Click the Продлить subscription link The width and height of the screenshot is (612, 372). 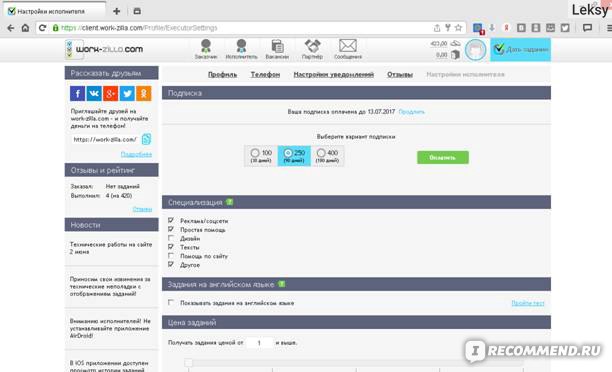click(x=411, y=112)
